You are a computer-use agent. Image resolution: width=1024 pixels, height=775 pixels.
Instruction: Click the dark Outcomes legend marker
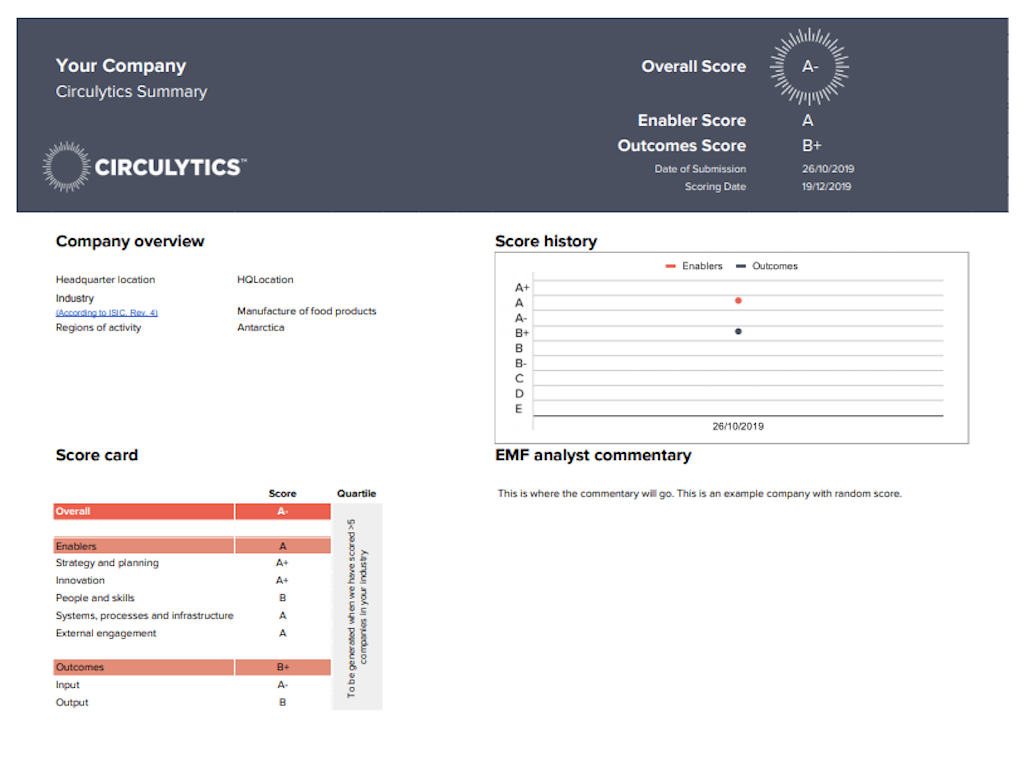[741, 266]
